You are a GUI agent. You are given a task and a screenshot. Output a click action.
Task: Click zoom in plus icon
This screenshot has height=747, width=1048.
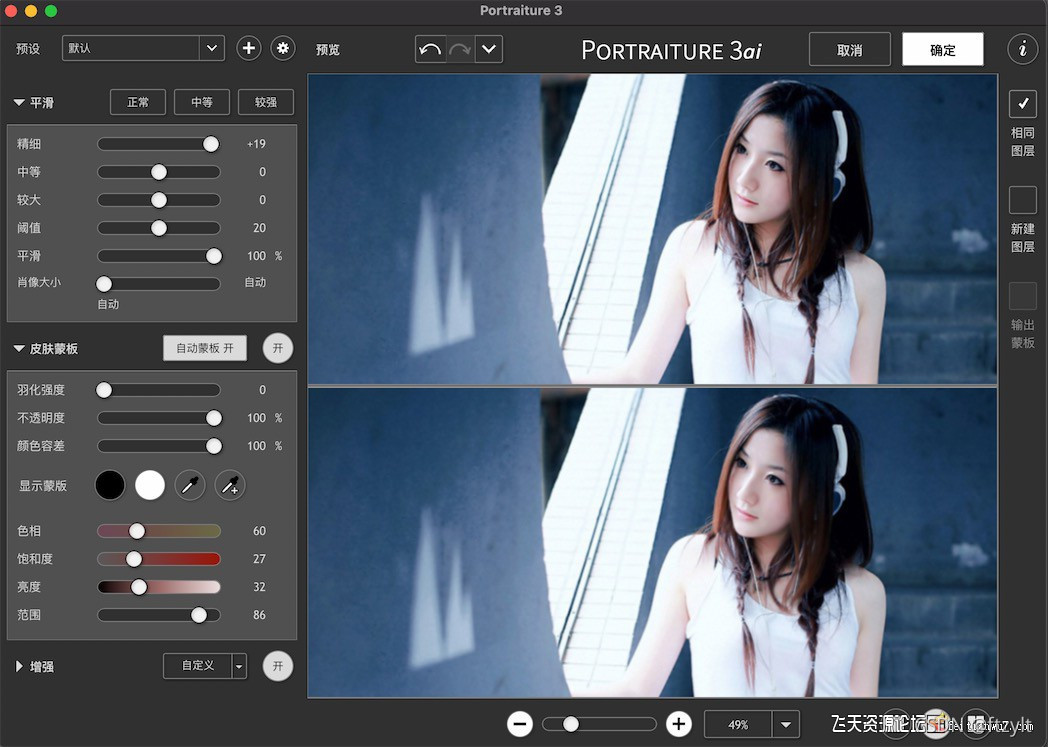click(679, 724)
